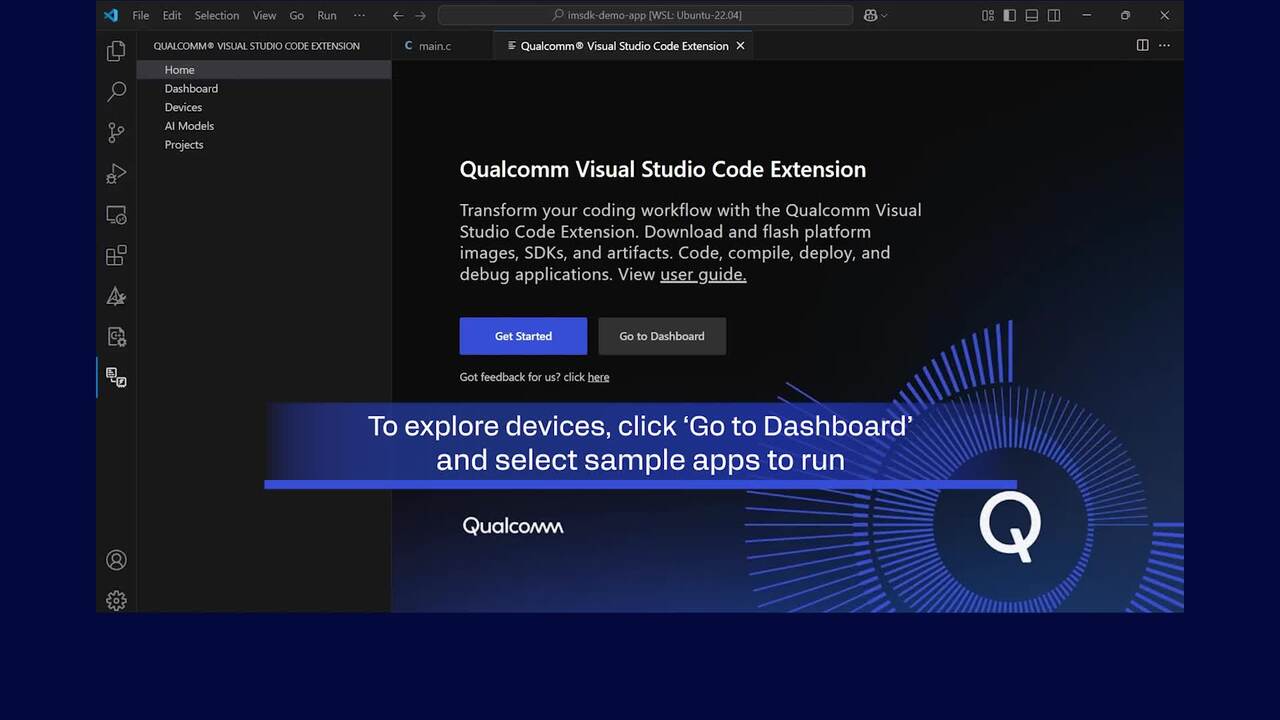Viewport: 1280px width, 720px height.
Task: Restore down the VS Code window
Action: 1125,15
